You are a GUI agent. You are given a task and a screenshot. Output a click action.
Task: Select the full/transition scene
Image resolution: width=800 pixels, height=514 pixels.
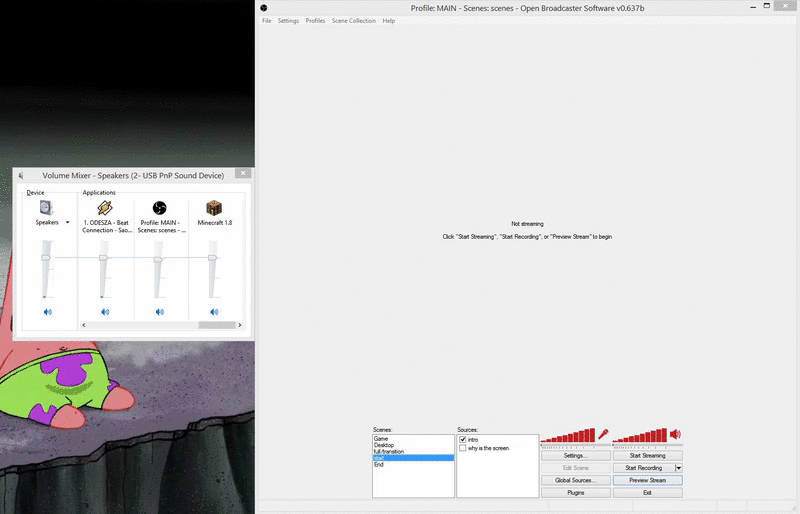(x=413, y=452)
